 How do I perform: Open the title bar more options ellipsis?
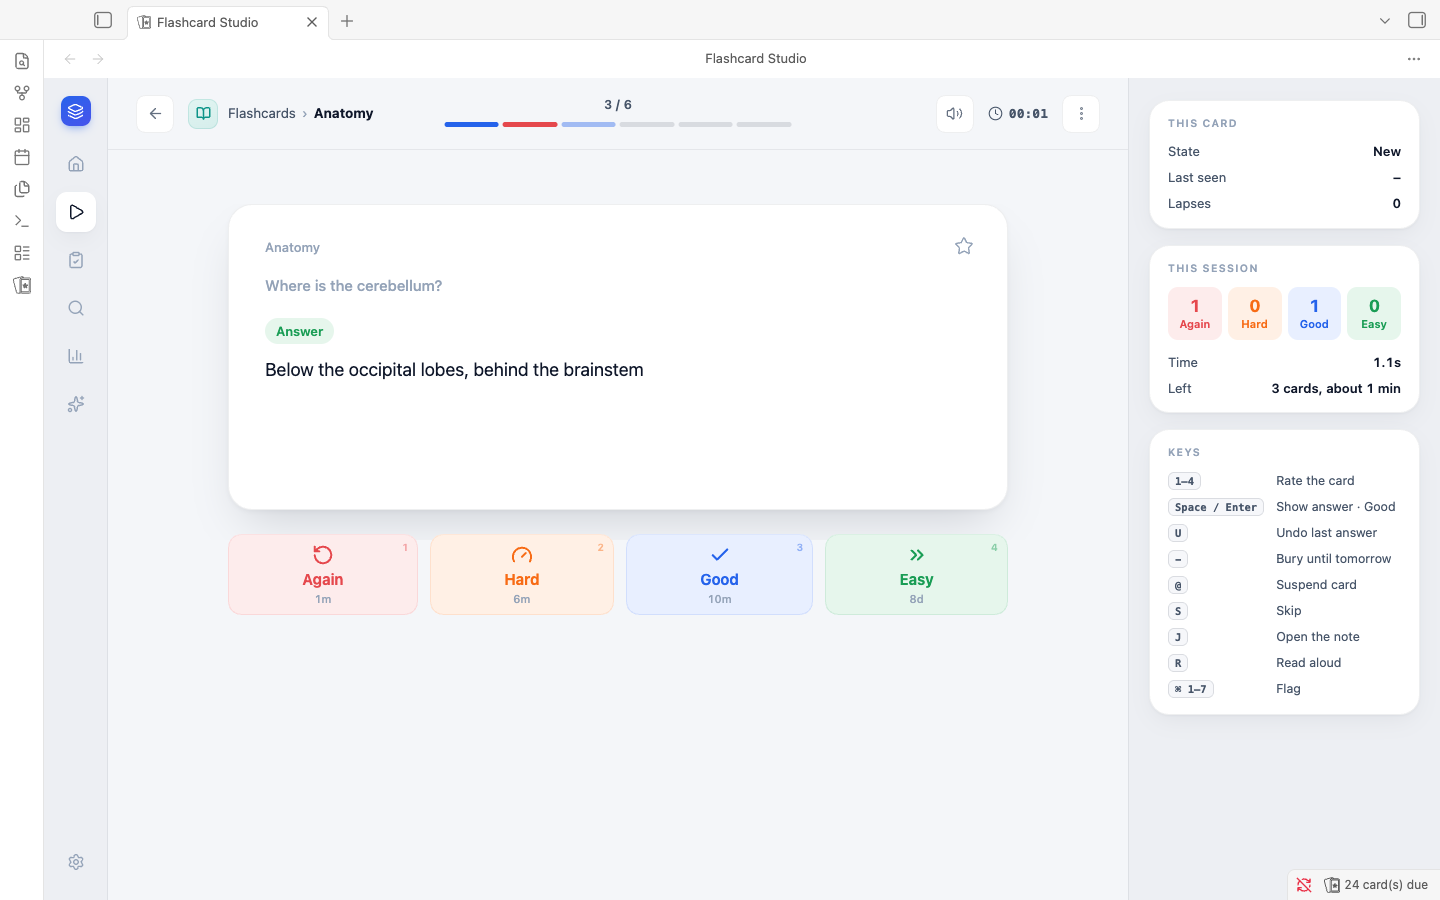(x=1414, y=59)
